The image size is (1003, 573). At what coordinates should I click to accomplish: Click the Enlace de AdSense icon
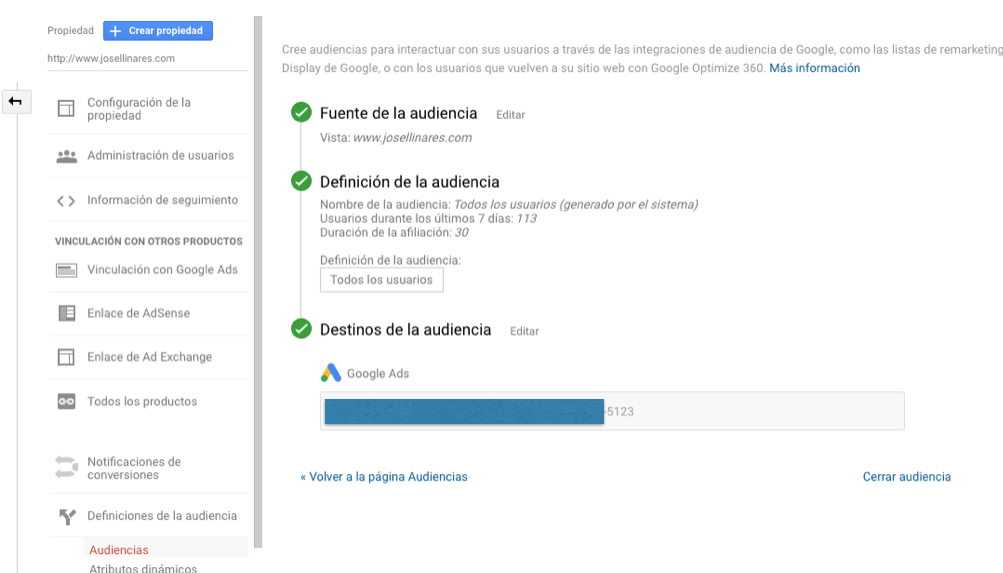tap(66, 313)
